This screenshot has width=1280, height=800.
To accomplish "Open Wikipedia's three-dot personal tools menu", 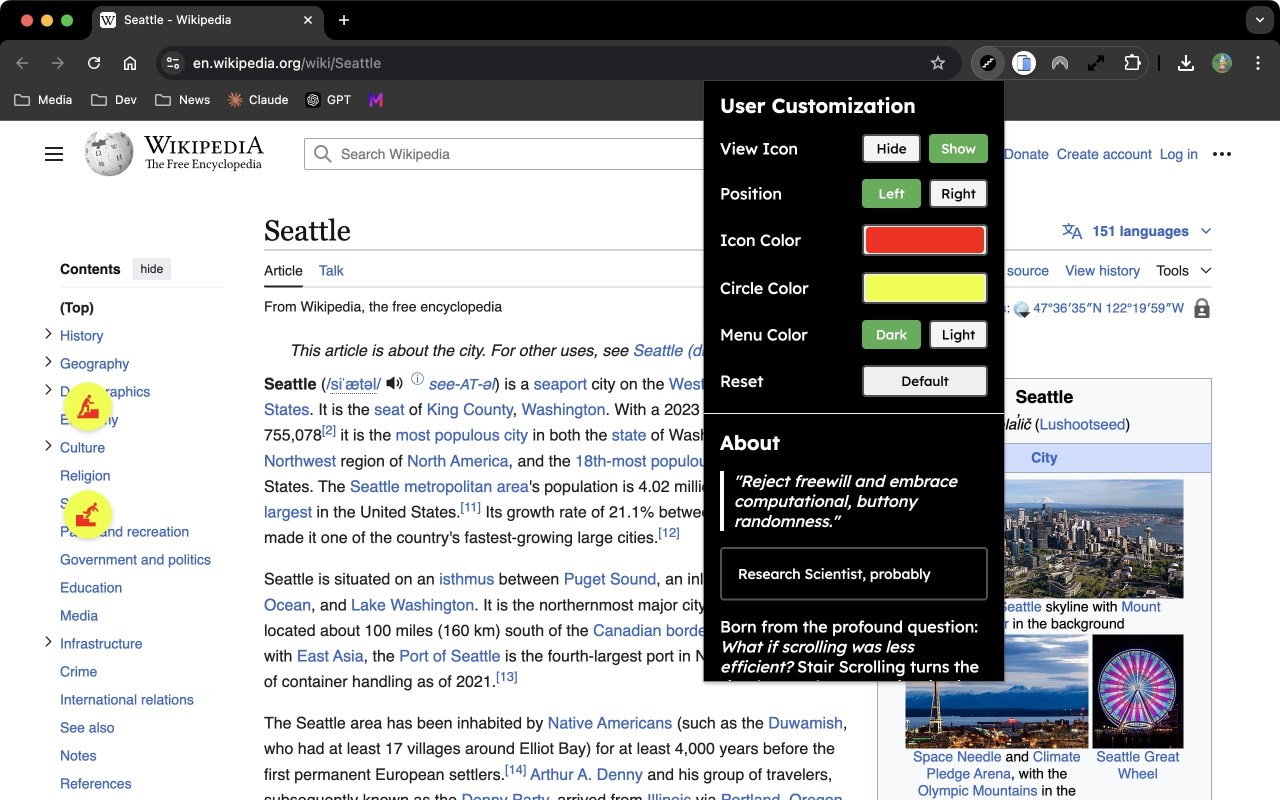I will [1221, 154].
